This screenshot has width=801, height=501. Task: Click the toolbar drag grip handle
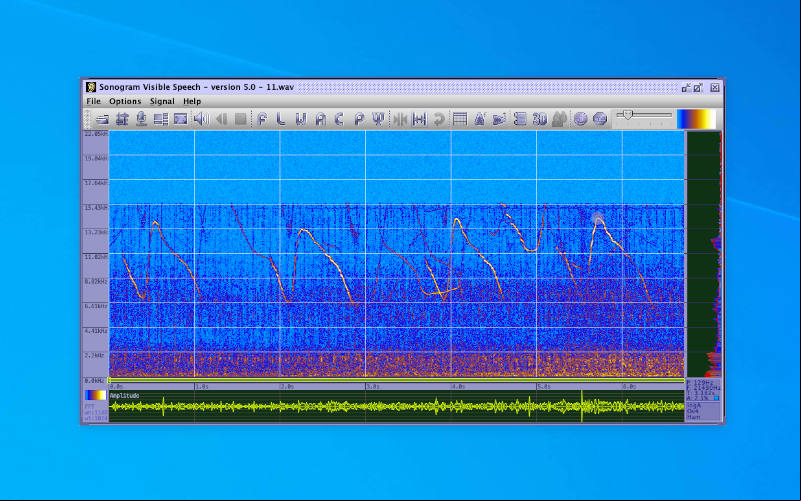click(x=87, y=120)
